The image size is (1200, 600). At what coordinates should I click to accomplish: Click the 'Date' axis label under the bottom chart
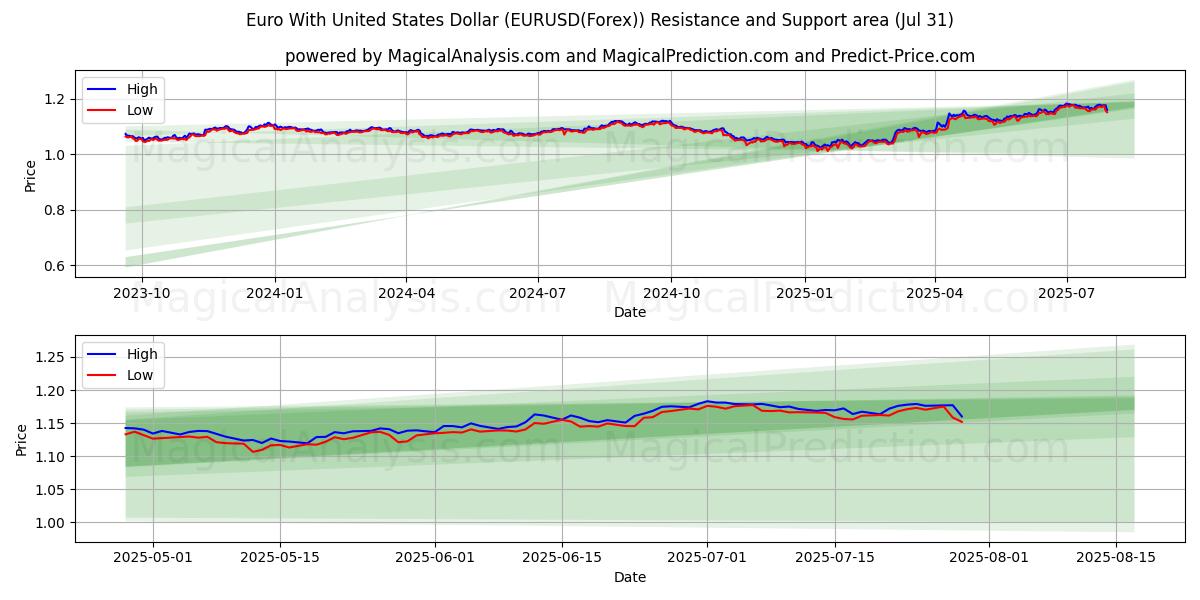630,577
